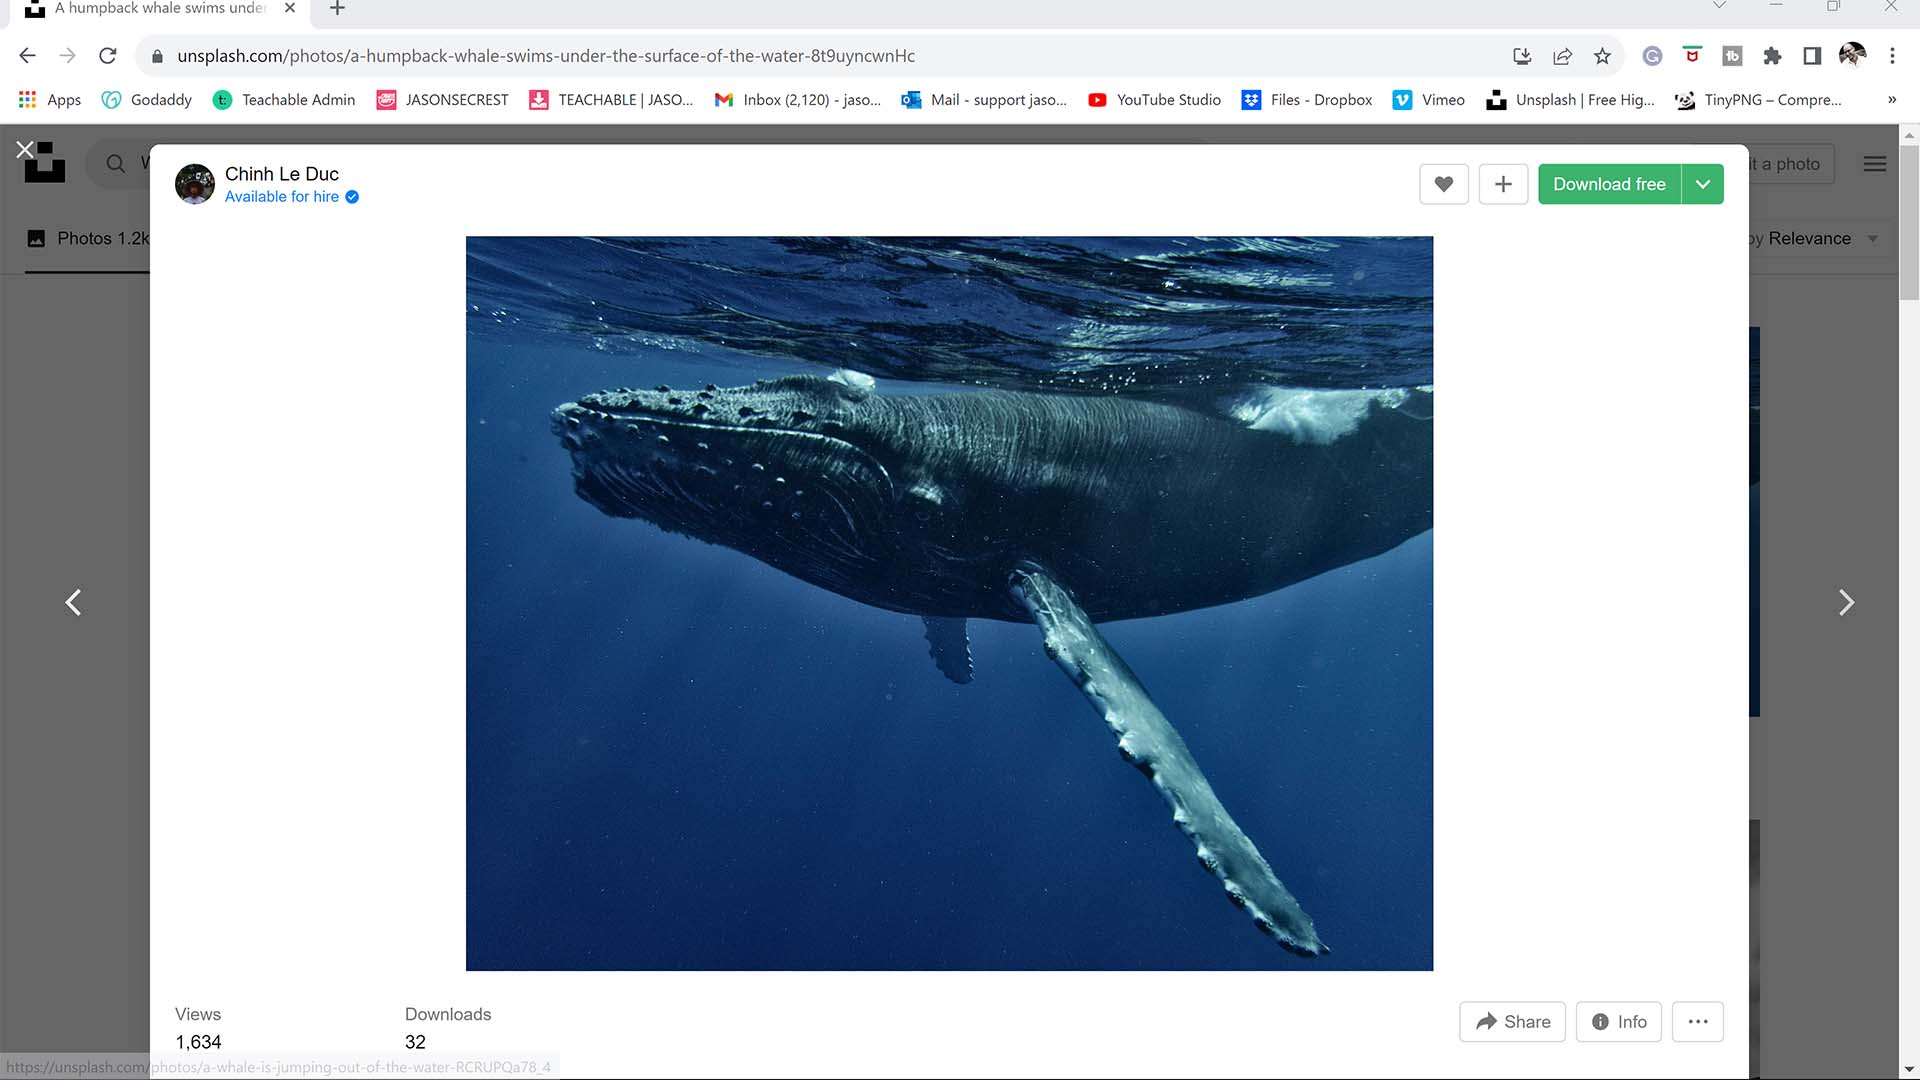The width and height of the screenshot is (1920, 1080).
Task: Open the YouTube Studio bookmark
Action: 1154,100
